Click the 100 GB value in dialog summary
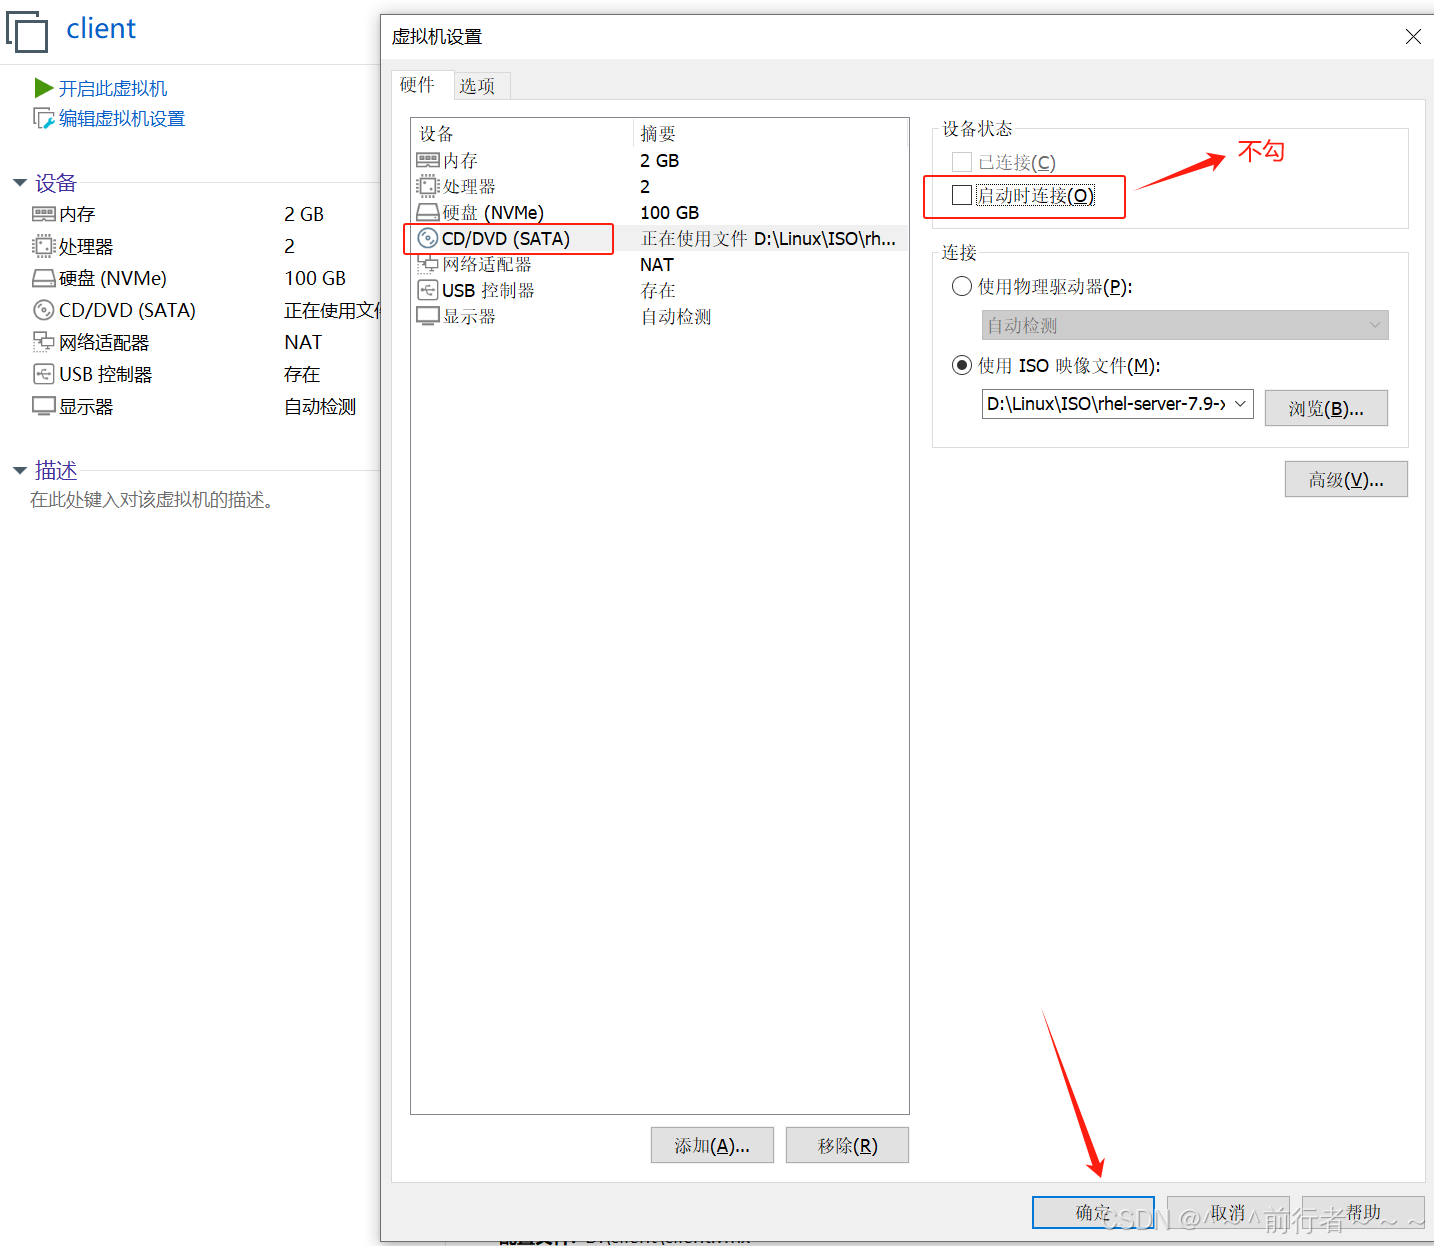Viewport: 1434px width, 1246px height. pos(670,212)
